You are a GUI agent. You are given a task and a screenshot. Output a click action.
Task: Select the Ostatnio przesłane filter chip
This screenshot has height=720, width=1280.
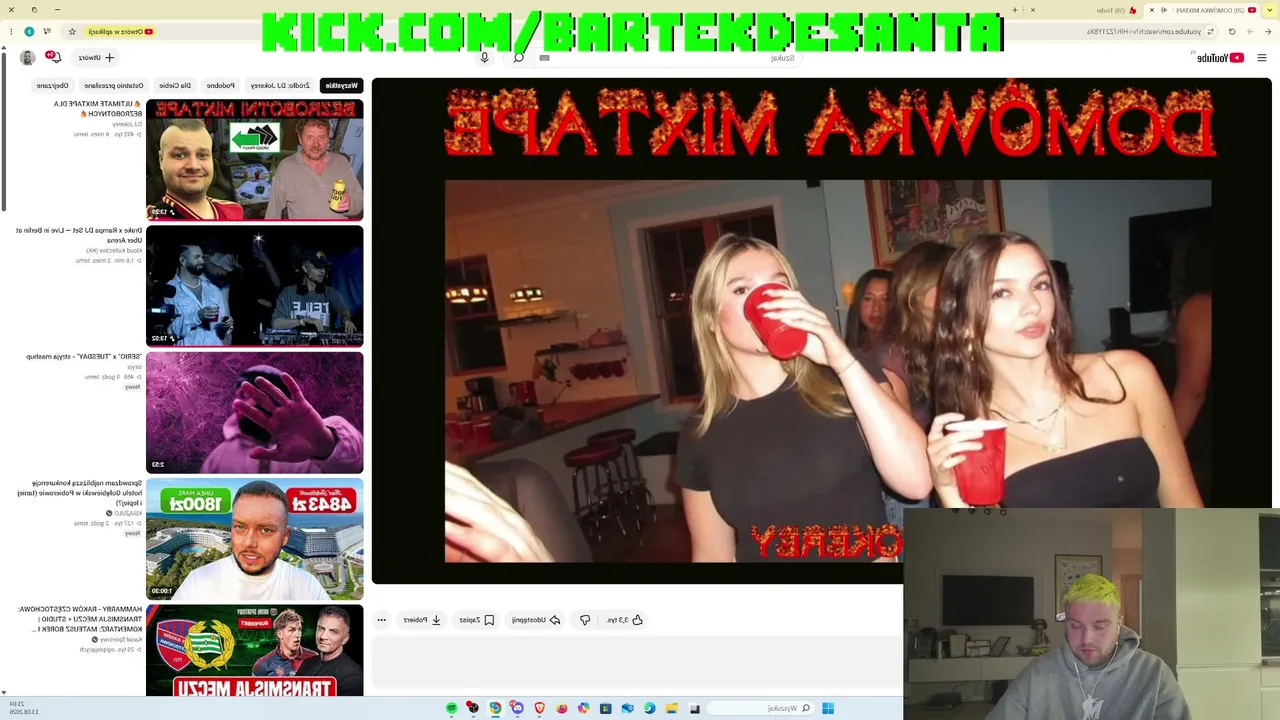coord(113,86)
